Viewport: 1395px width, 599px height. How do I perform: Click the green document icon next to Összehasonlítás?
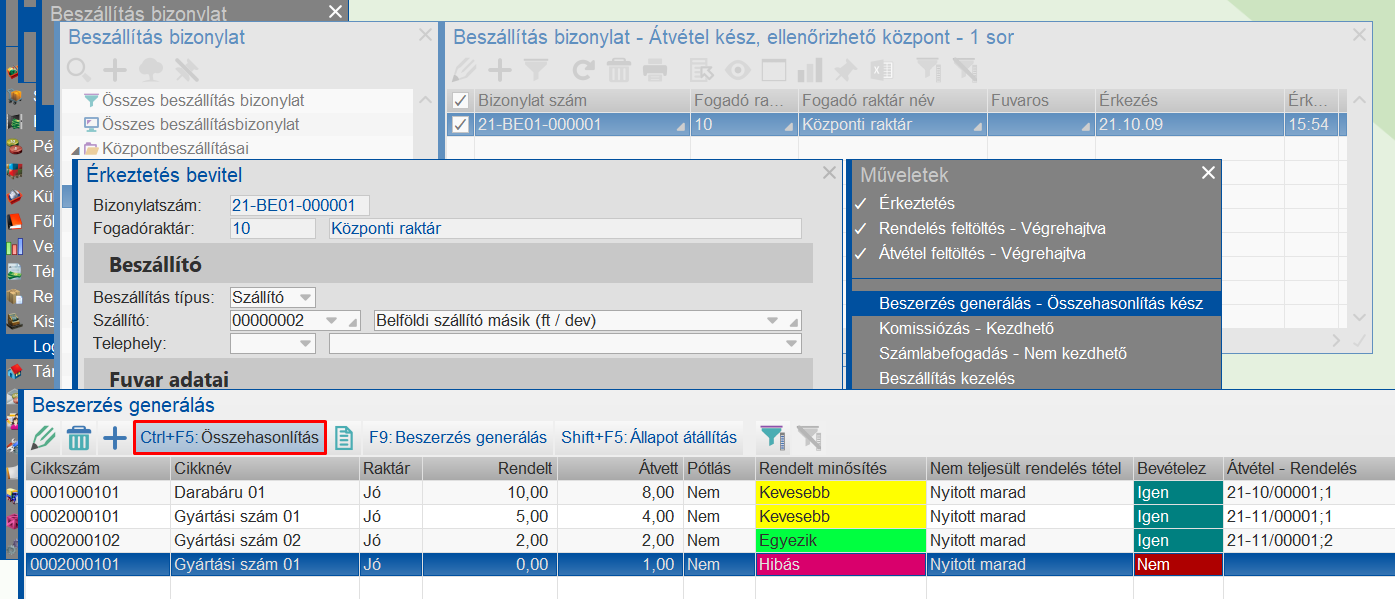click(343, 438)
